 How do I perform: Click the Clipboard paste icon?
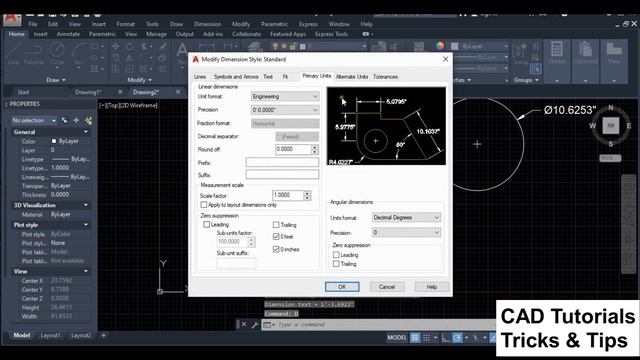click(x=585, y=50)
